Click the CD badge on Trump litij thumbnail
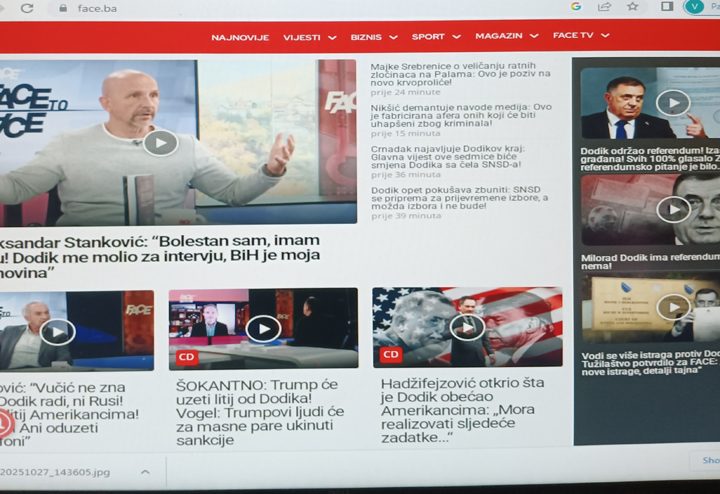Image resolution: width=720 pixels, height=494 pixels. coord(186,357)
